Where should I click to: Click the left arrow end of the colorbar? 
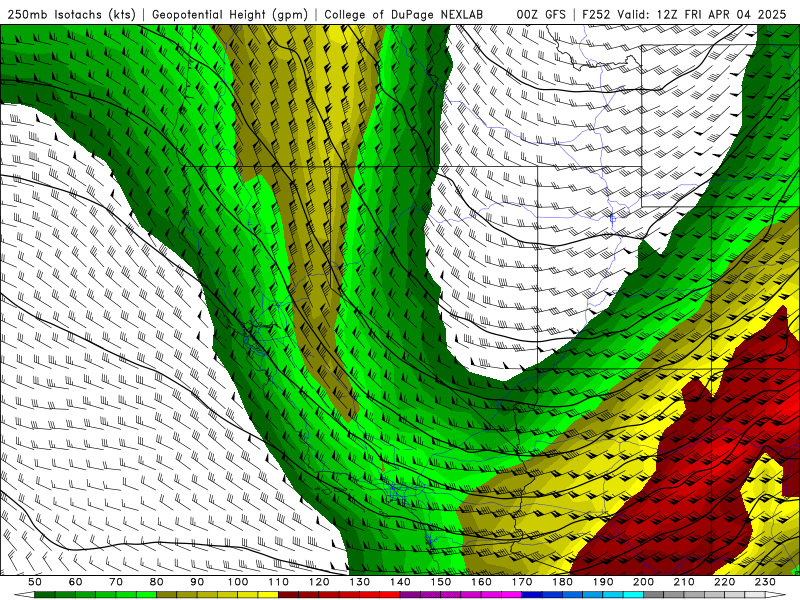point(24,595)
